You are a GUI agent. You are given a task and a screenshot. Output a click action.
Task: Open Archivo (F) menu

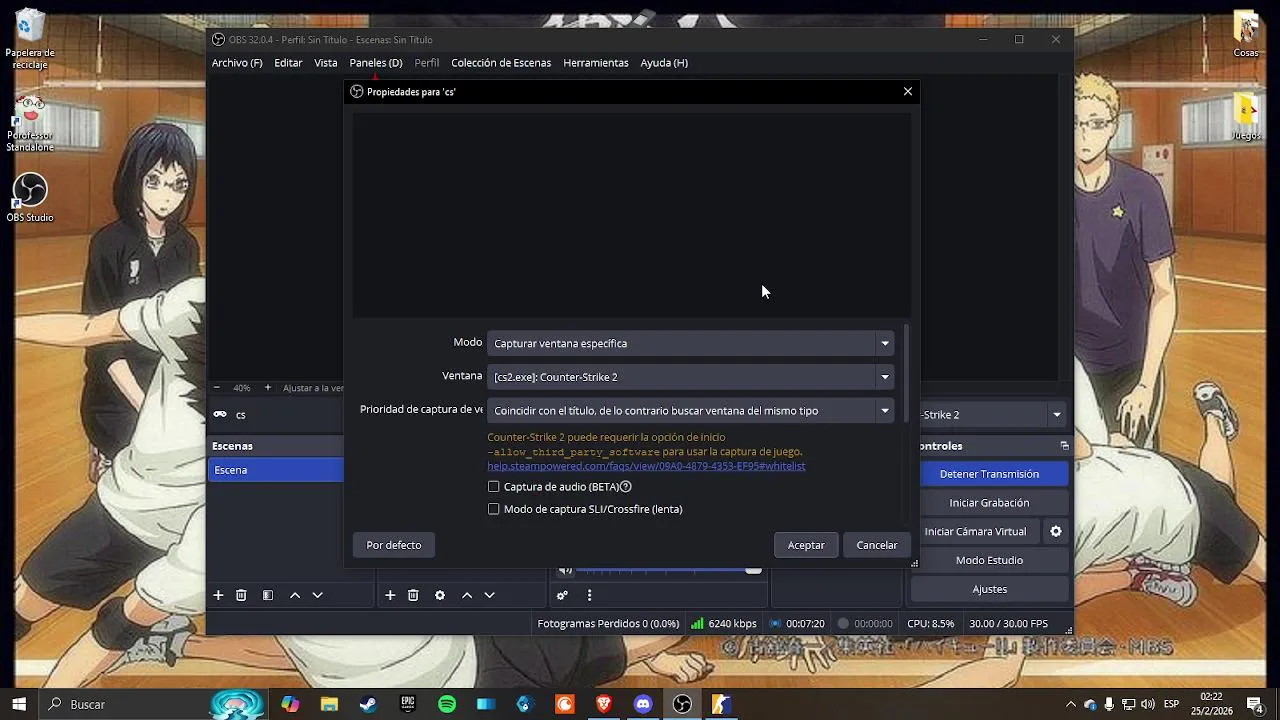tap(237, 63)
